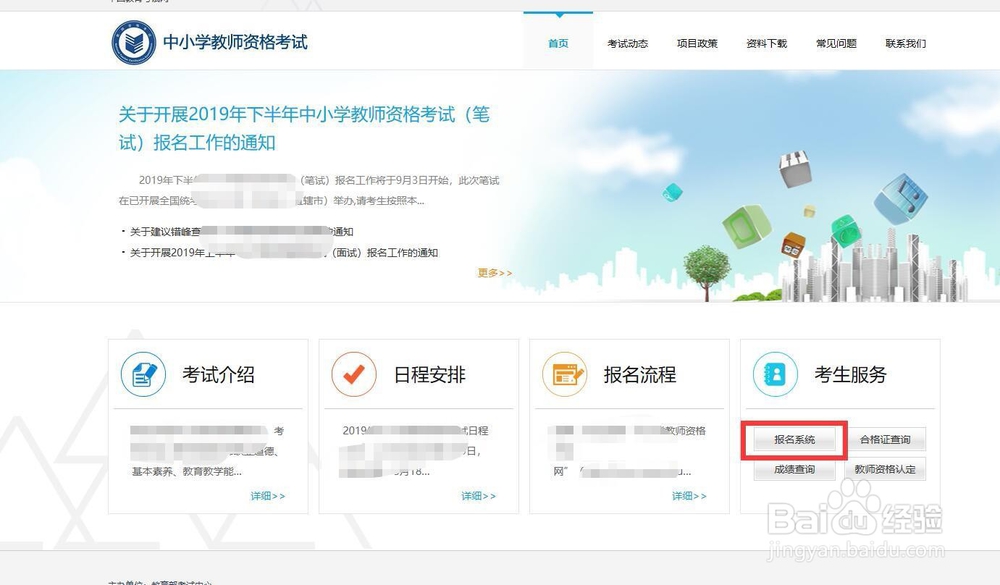Open the 报名流程 newspaper icon
Screen dimensions: 1000x585
point(565,373)
